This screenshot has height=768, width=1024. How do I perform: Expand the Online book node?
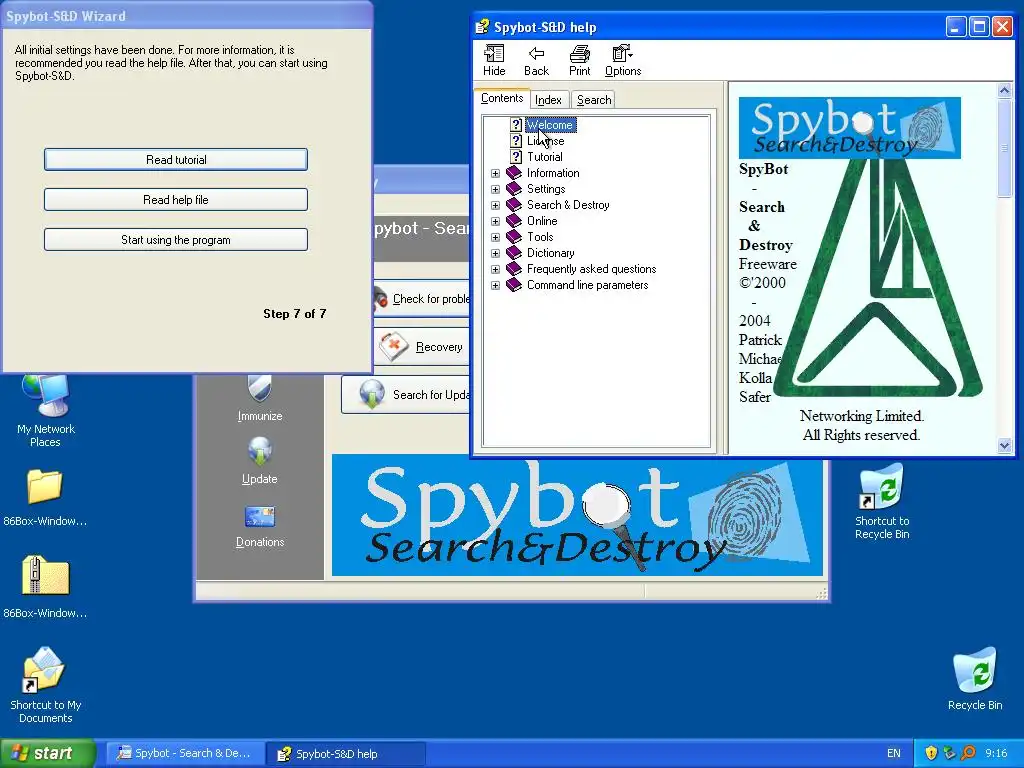click(x=495, y=221)
